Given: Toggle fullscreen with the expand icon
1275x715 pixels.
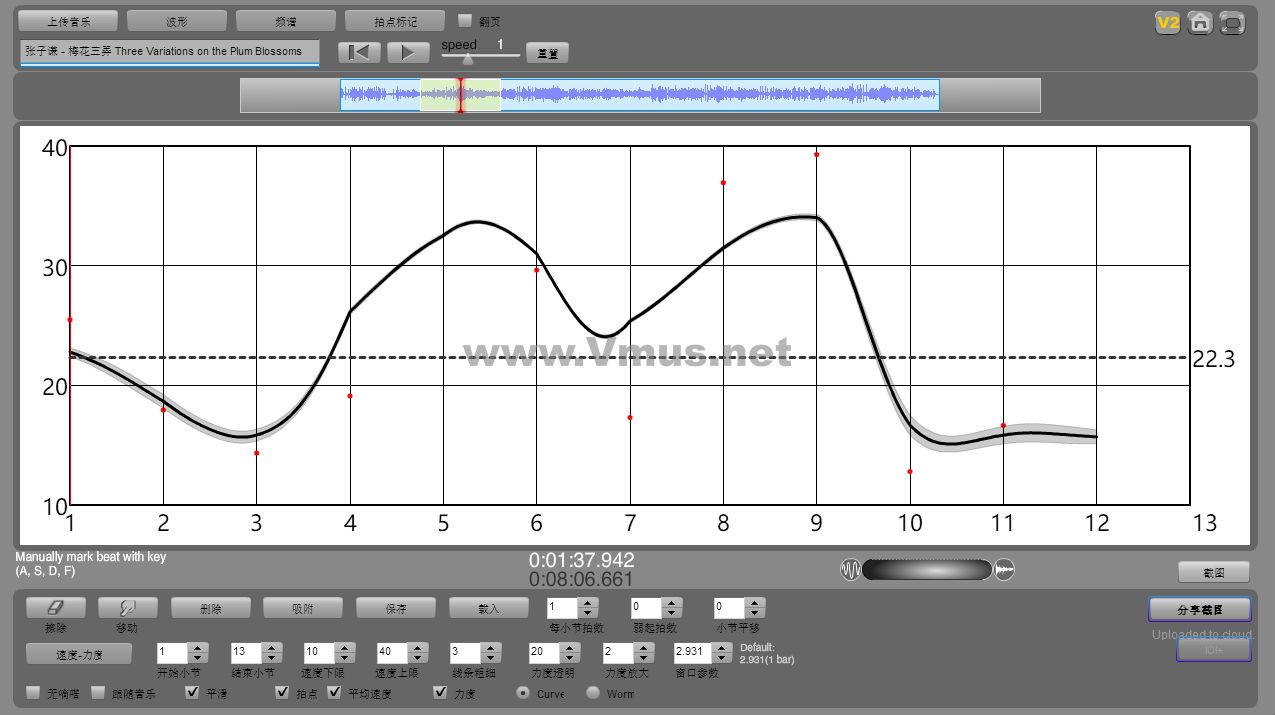Looking at the screenshot, I should tap(1233, 23).
